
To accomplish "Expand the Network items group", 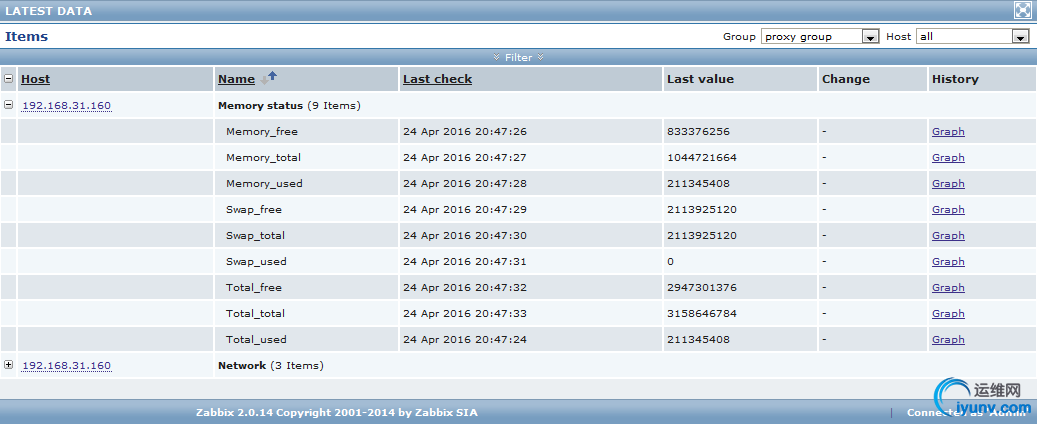I will point(9,364).
